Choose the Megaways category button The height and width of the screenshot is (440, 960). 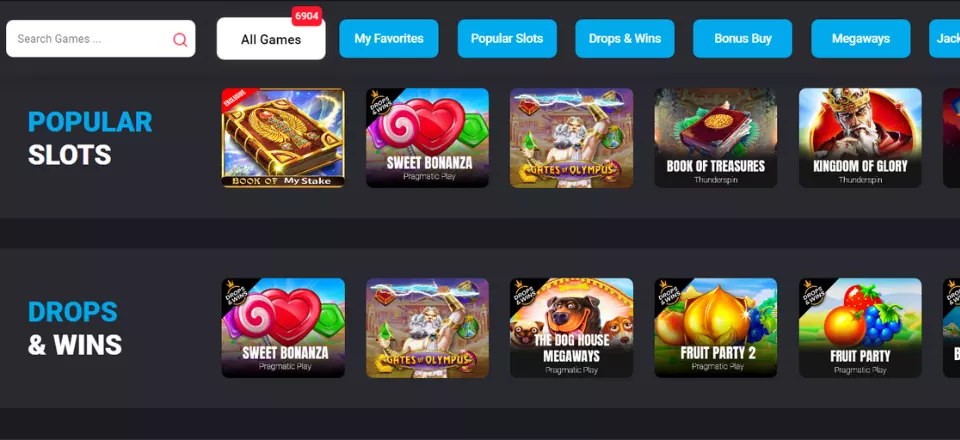click(861, 39)
